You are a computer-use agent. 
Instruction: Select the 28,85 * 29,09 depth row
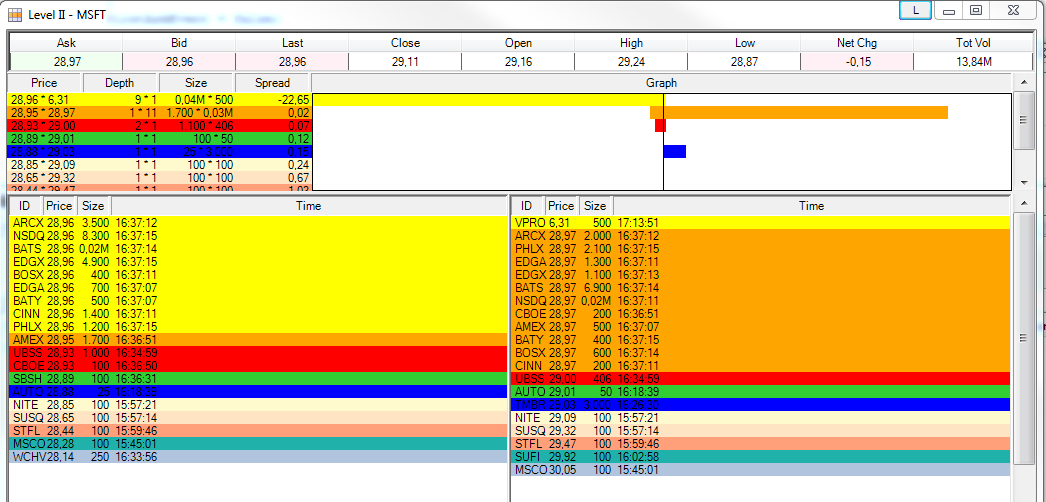point(159,165)
